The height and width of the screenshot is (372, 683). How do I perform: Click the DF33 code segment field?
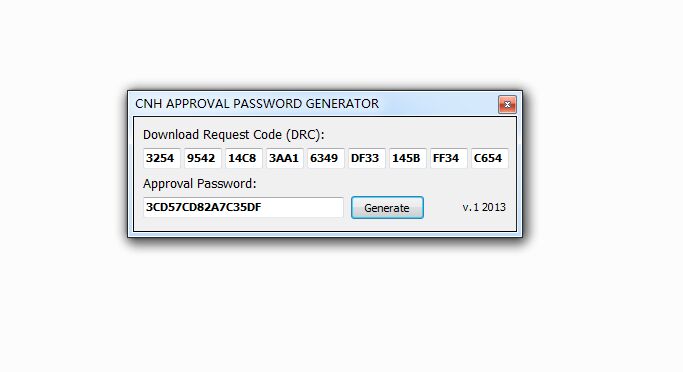[366, 158]
